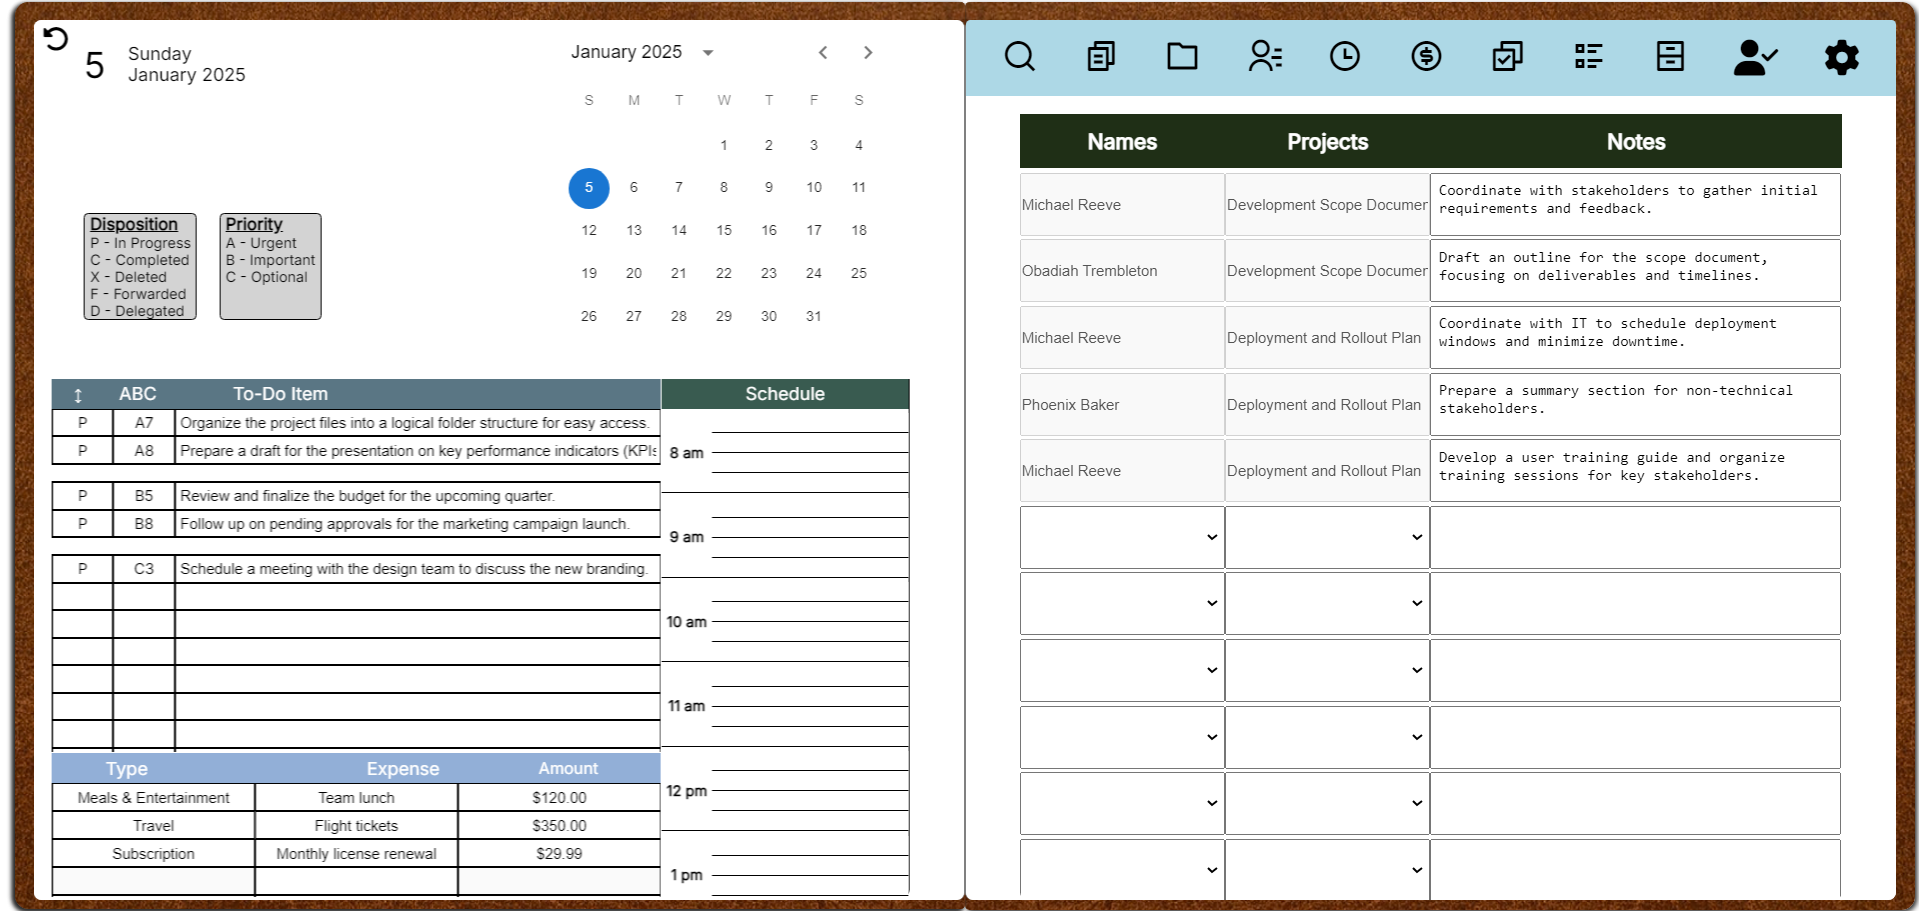Expand the Projects dropdown in the first empty row
The image size is (1919, 911).
[1415, 537]
